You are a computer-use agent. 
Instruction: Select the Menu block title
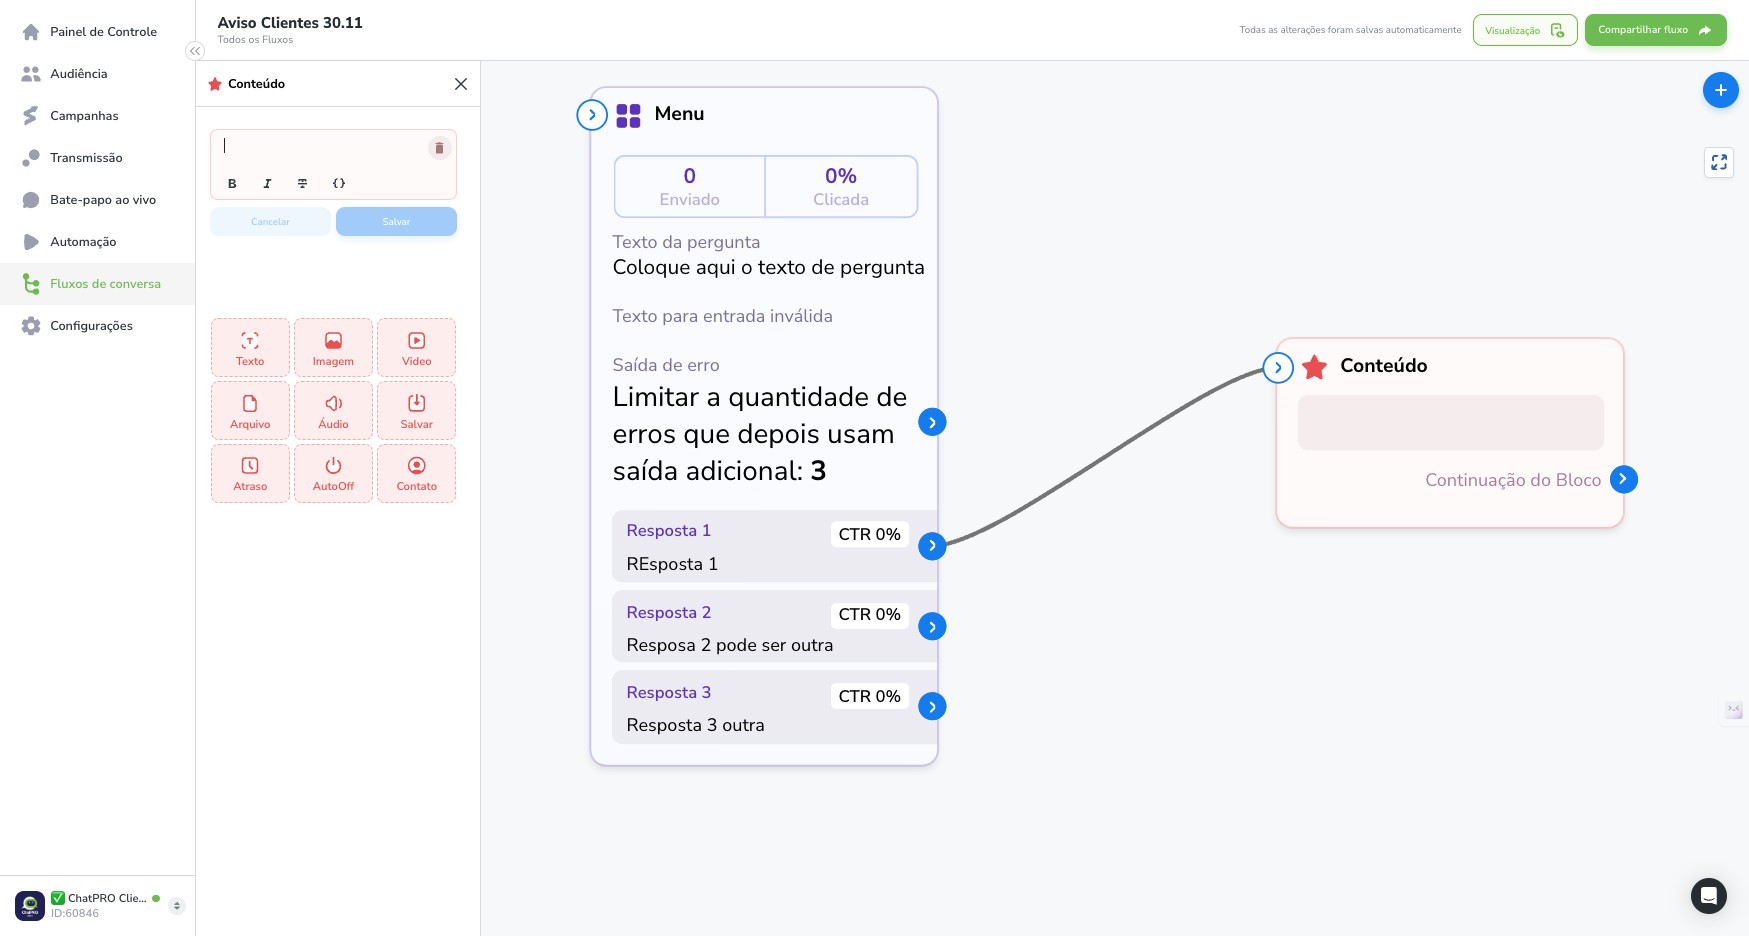pyautogui.click(x=679, y=114)
